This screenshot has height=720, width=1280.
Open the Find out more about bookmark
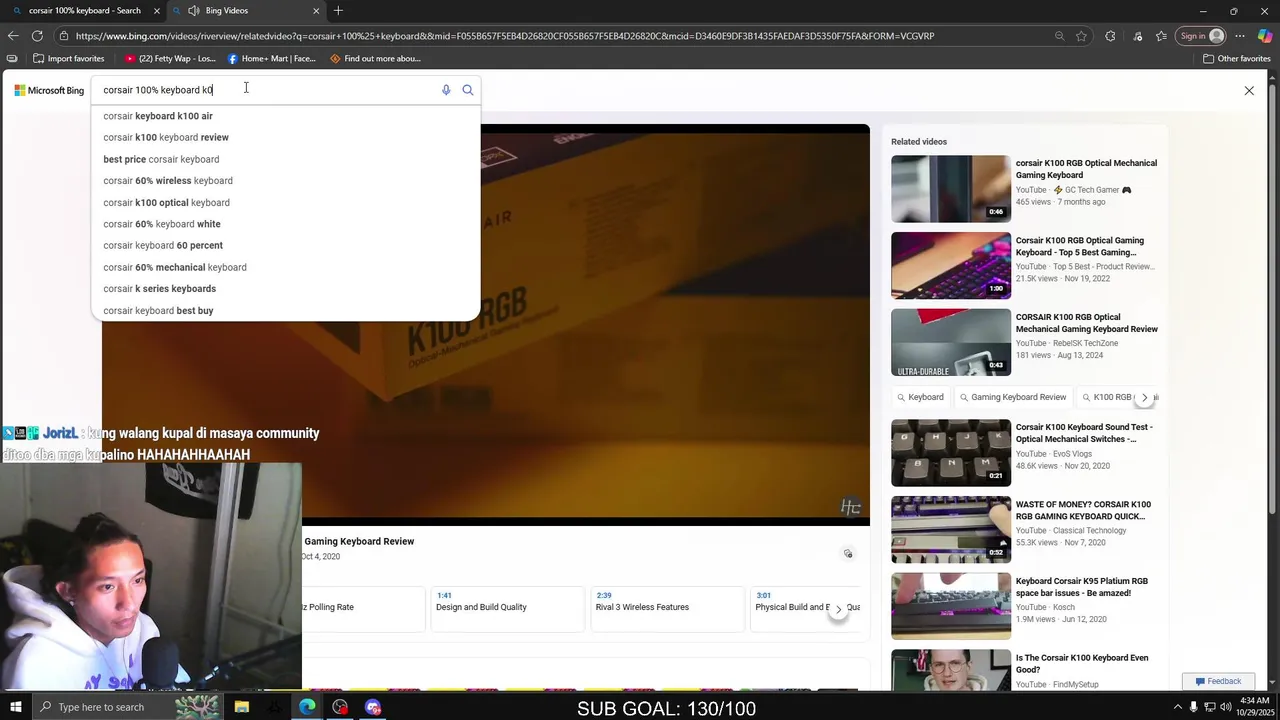pos(375,59)
